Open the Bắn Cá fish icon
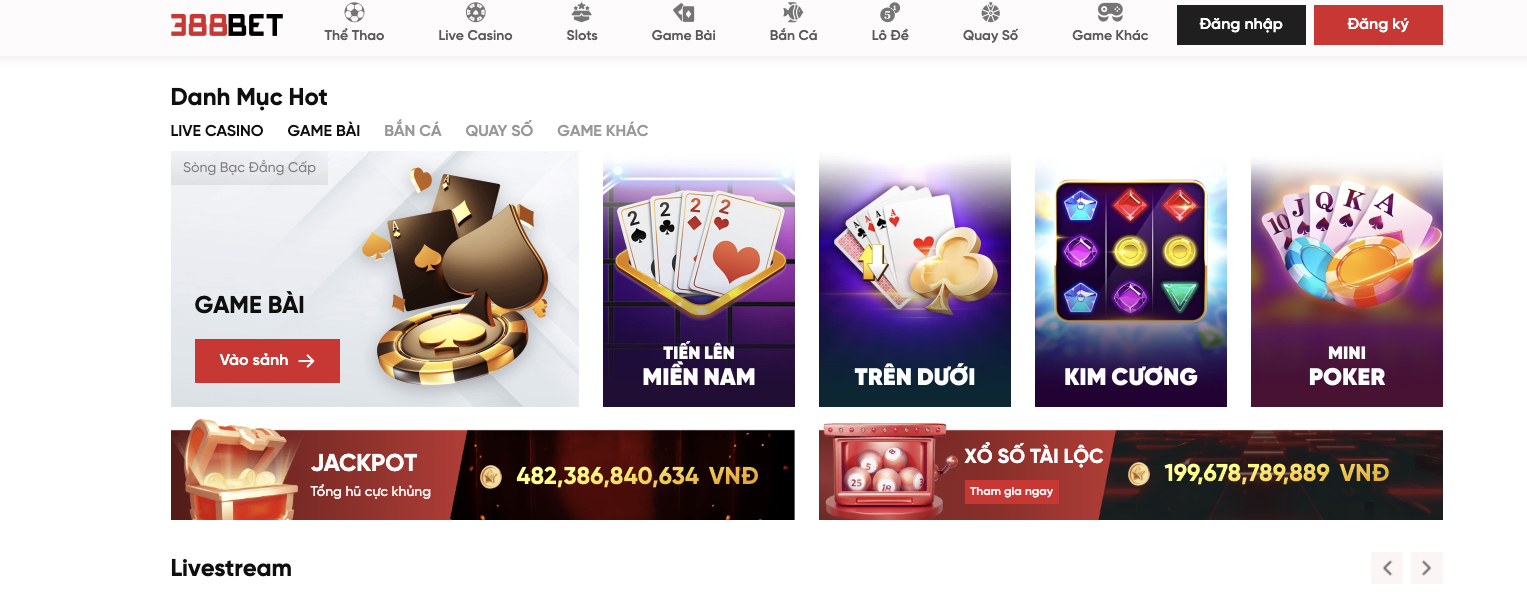The width and height of the screenshot is (1527, 603). click(x=793, y=13)
